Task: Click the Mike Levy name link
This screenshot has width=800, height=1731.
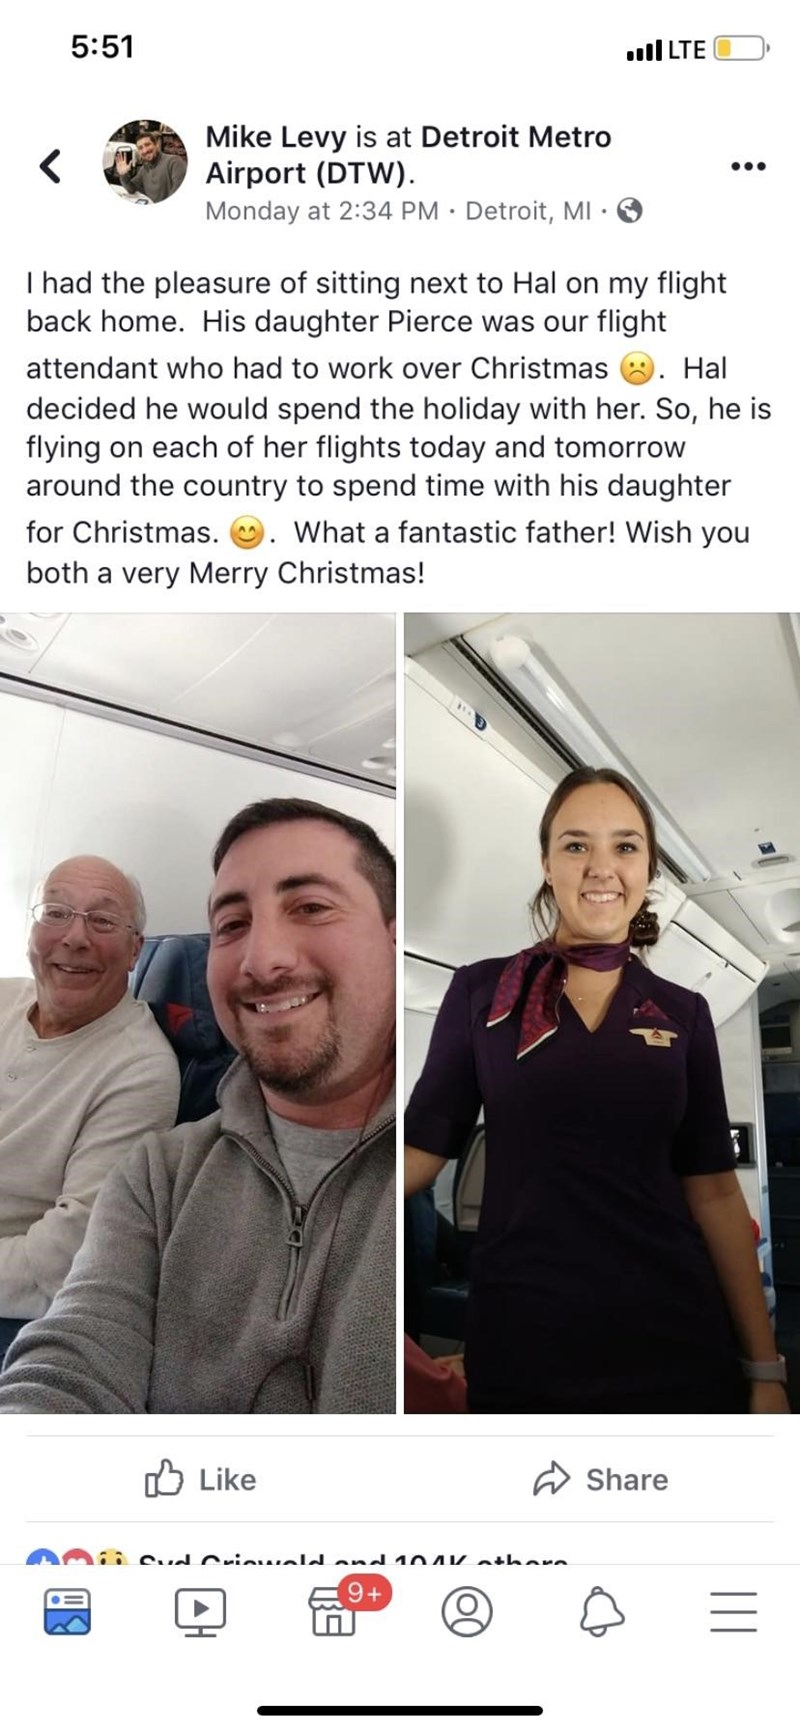Action: point(276,136)
